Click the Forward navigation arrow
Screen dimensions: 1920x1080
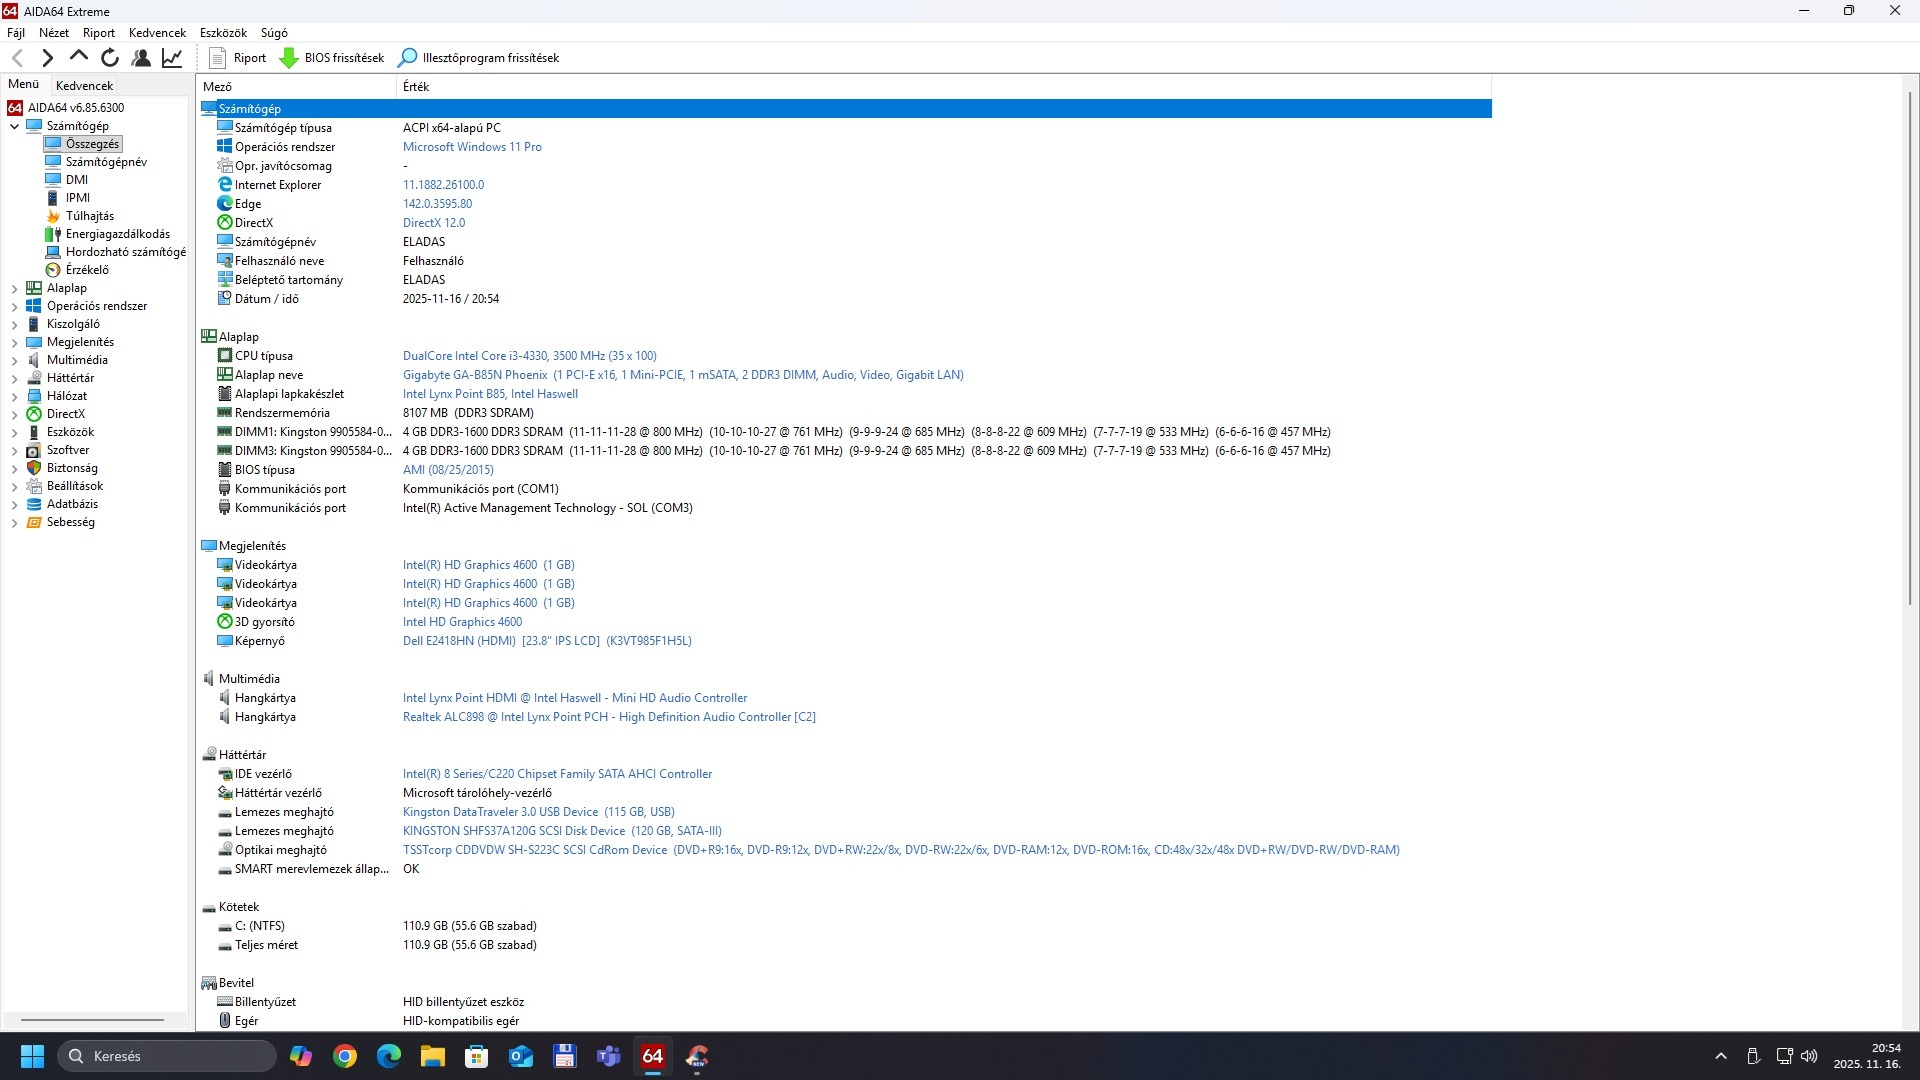pos(47,58)
